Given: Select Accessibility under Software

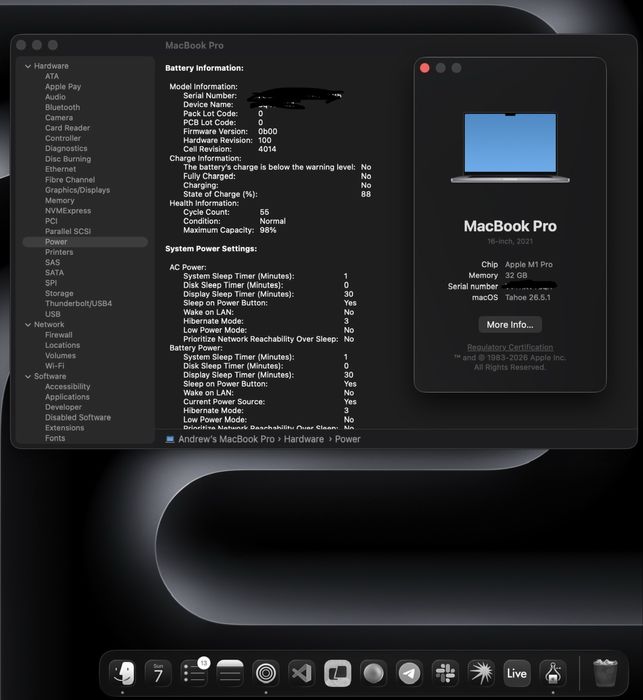Looking at the screenshot, I should tap(67, 387).
